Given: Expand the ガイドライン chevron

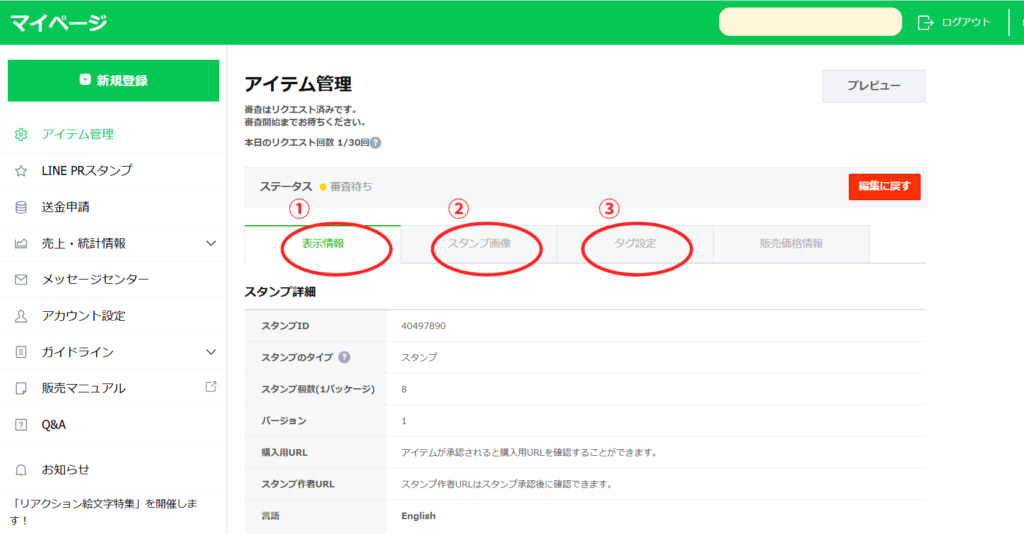Looking at the screenshot, I should tap(210, 352).
